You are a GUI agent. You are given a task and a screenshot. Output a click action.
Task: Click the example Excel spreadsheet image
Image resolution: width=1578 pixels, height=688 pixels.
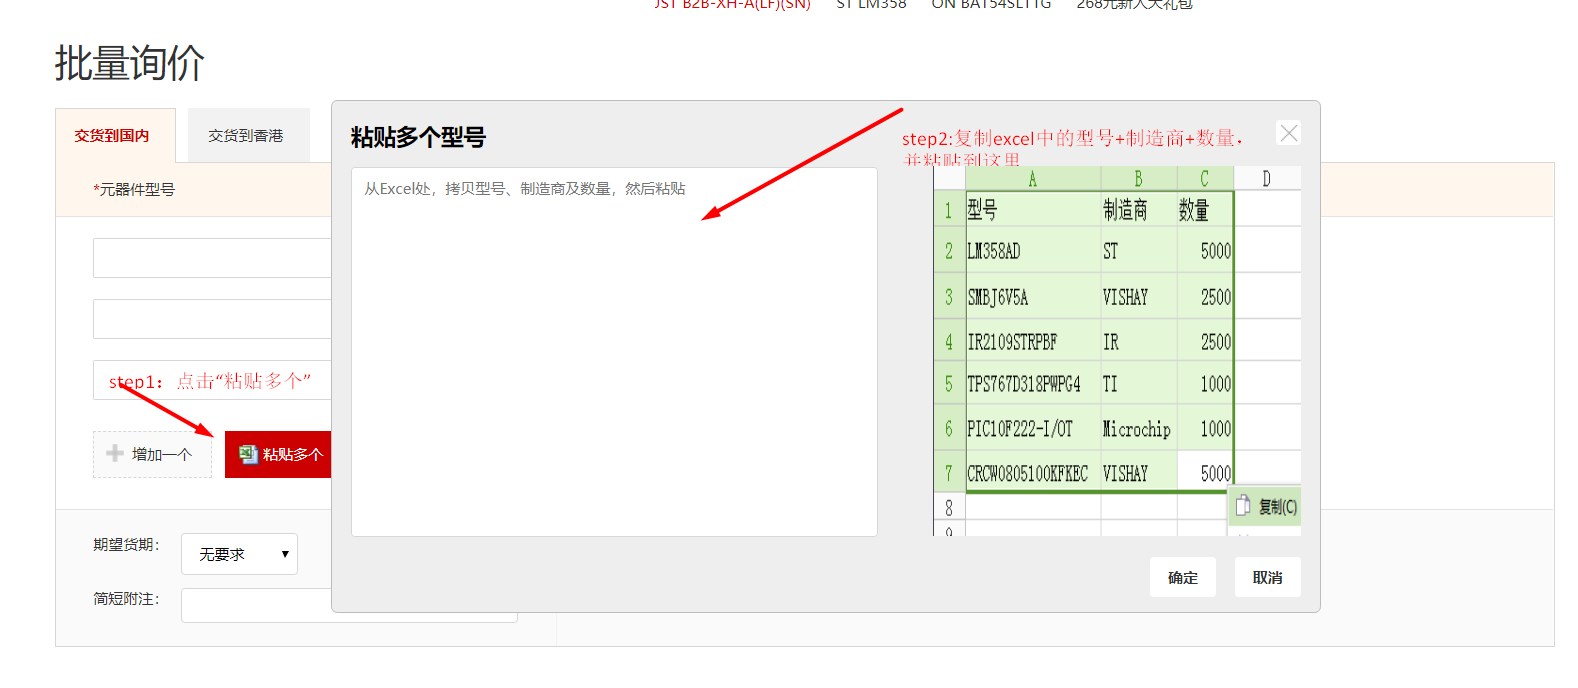(1117, 350)
